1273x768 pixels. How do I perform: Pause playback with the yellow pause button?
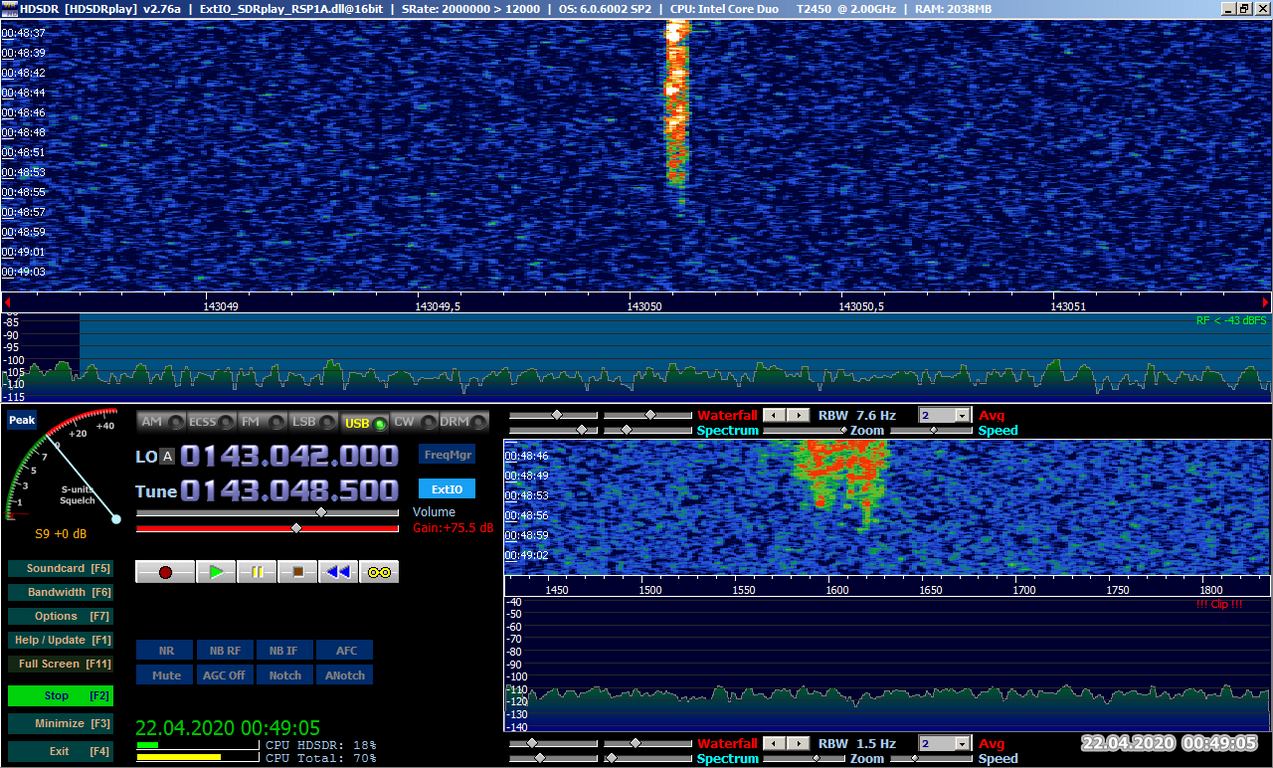pyautogui.click(x=257, y=572)
